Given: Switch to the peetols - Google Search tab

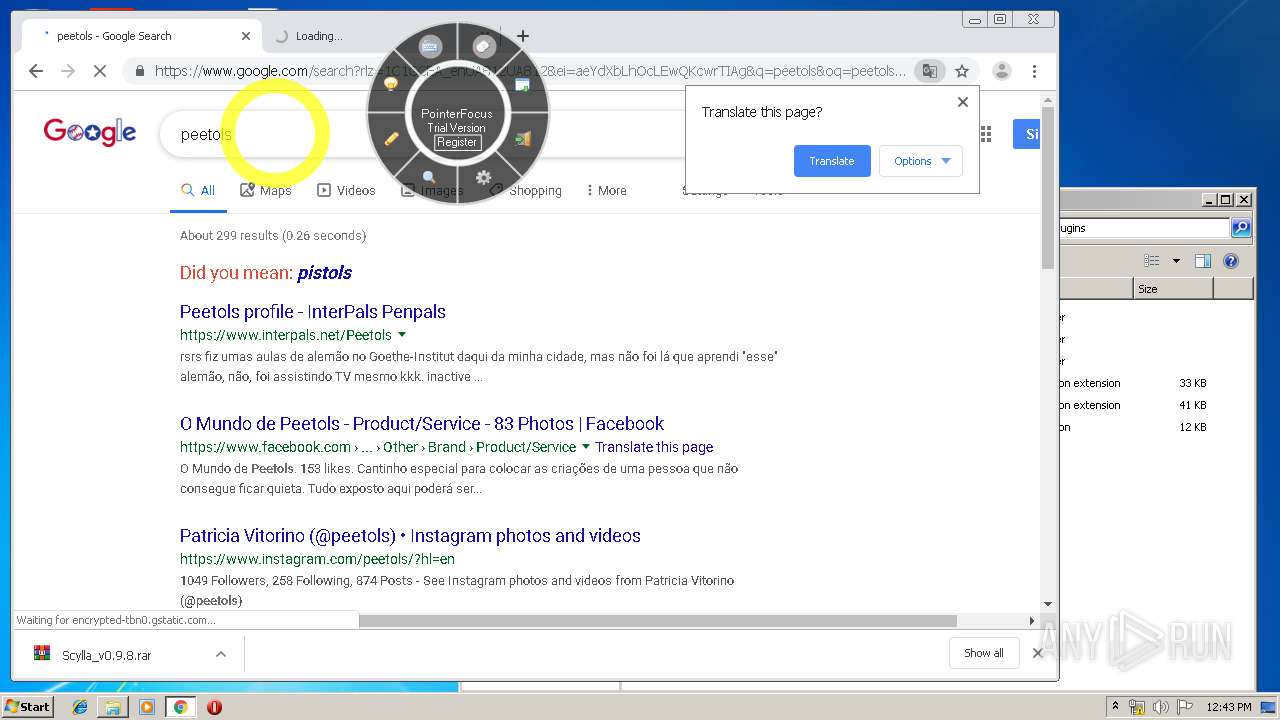Looking at the screenshot, I should pyautogui.click(x=140, y=36).
